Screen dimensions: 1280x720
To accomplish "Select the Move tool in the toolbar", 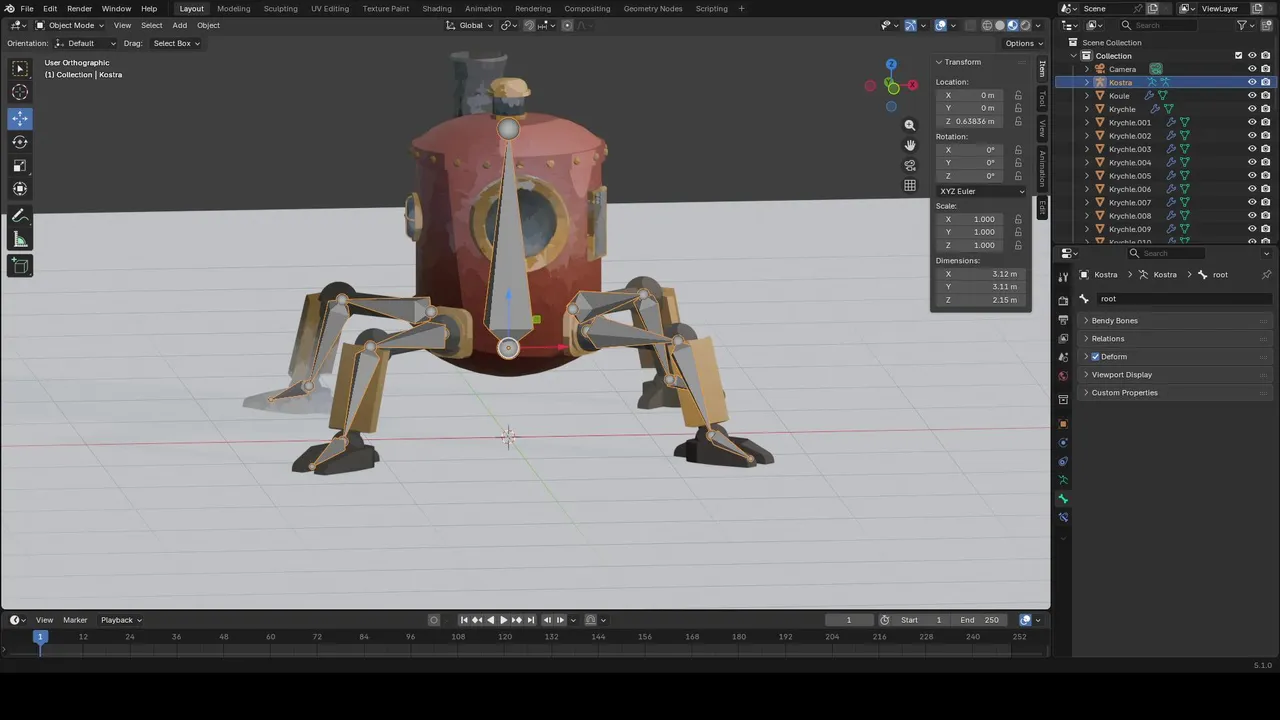I will coord(20,118).
